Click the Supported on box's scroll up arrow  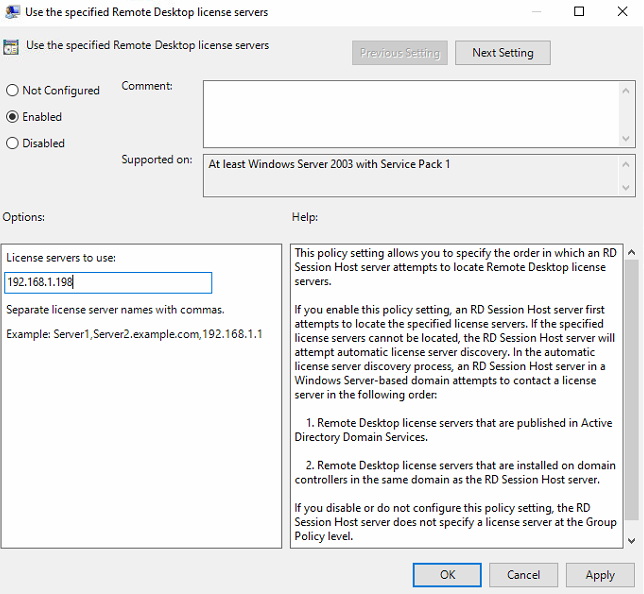pyautogui.click(x=626, y=161)
